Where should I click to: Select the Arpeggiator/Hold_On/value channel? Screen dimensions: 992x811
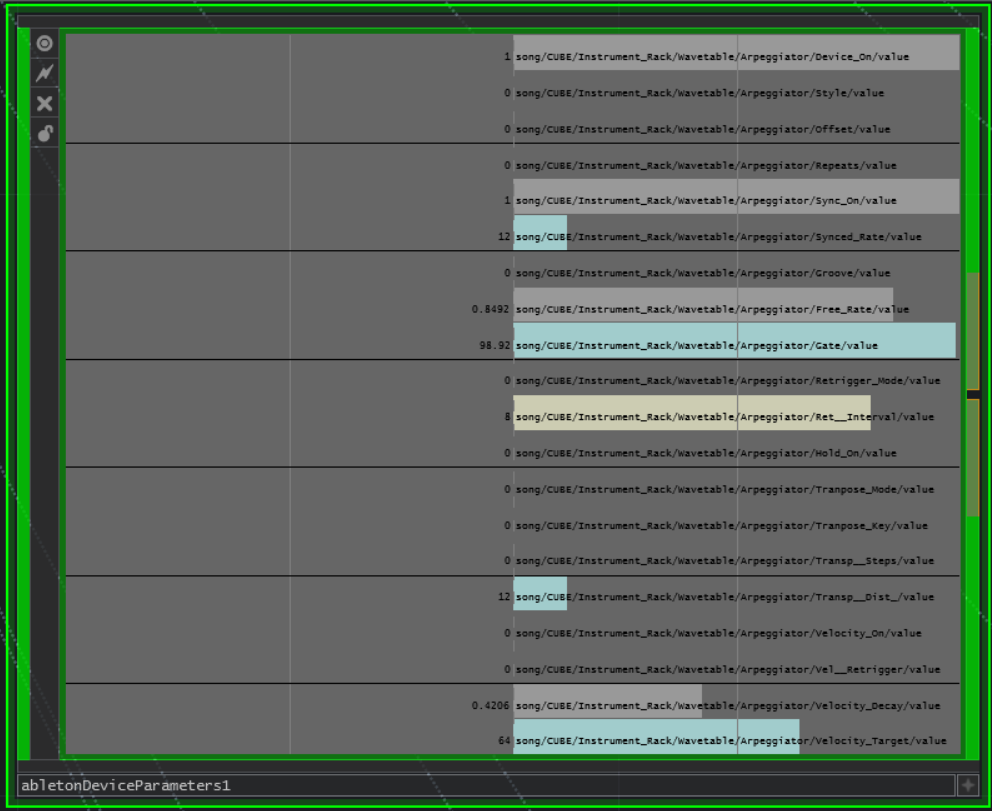[706, 453]
